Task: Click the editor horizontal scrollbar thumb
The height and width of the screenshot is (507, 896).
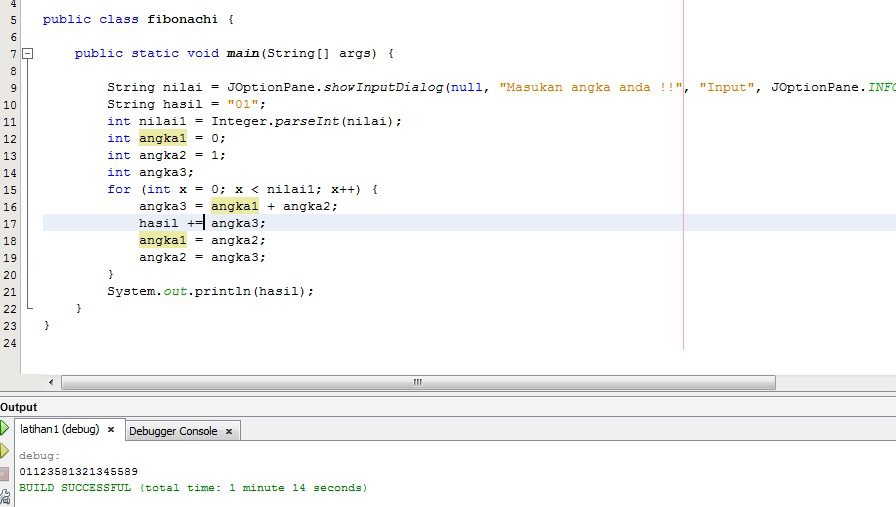Action: [x=418, y=382]
